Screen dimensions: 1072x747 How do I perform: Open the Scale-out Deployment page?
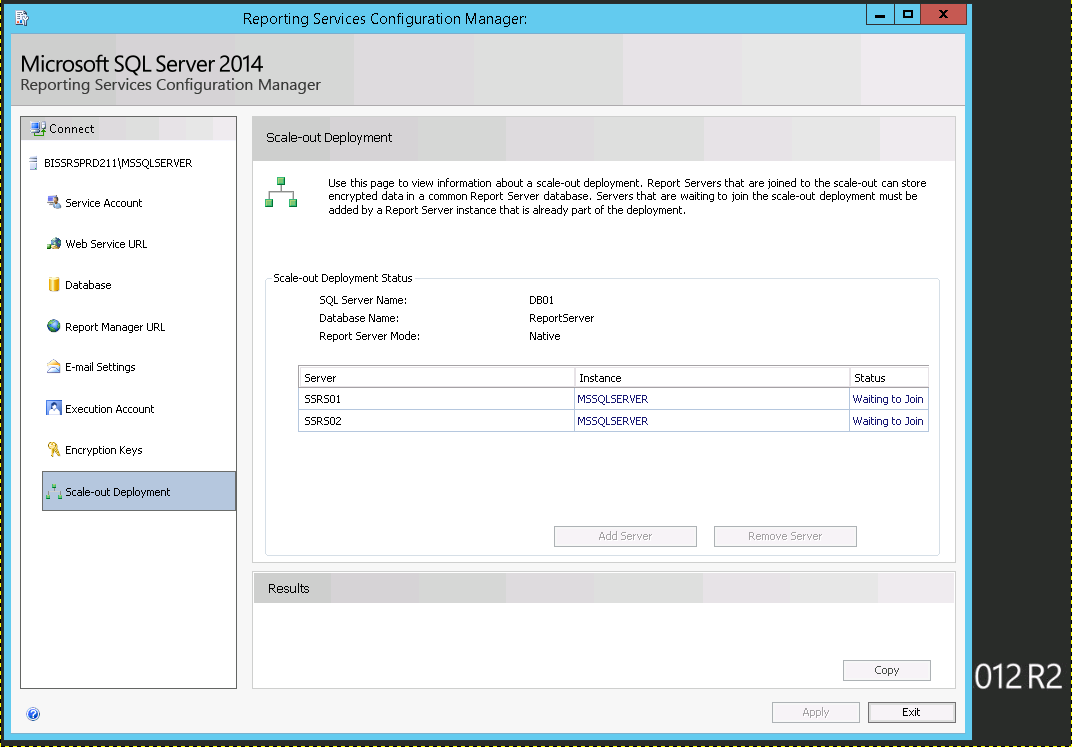(x=118, y=492)
